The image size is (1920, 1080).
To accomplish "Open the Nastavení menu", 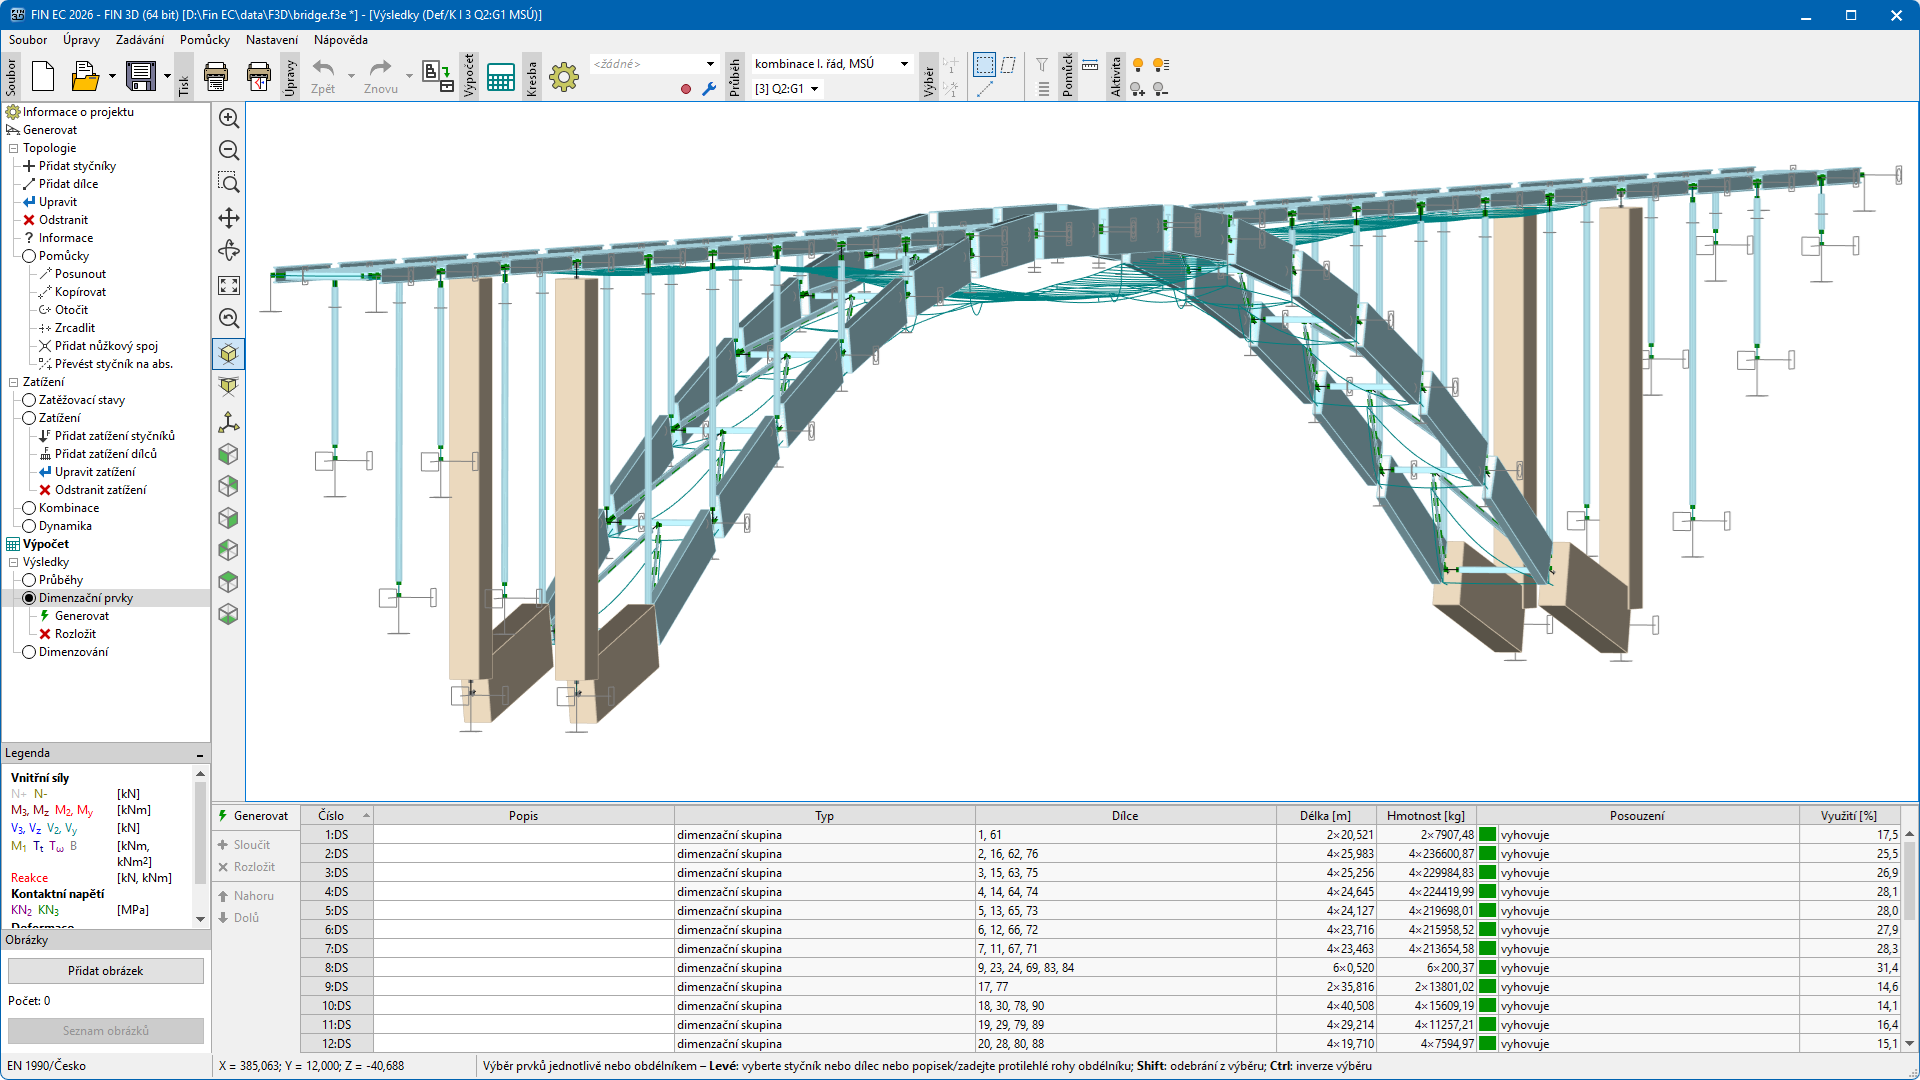I will [271, 40].
